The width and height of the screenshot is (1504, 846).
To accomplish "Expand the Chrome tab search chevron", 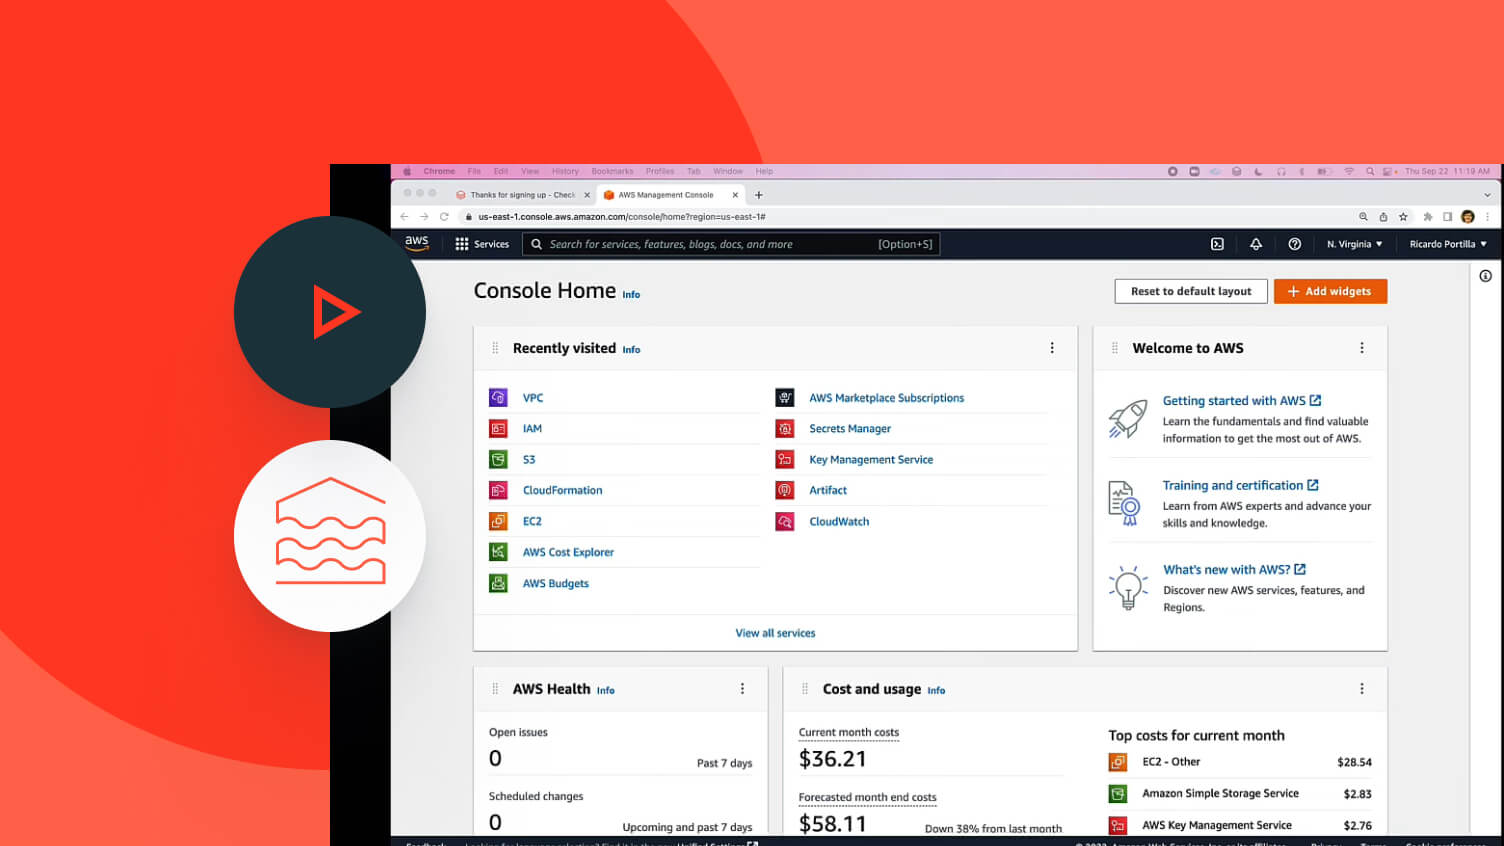I will (1487, 195).
